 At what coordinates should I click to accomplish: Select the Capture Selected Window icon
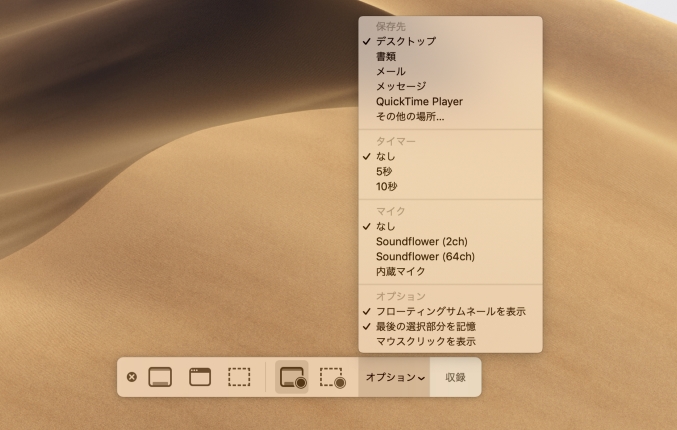(200, 377)
